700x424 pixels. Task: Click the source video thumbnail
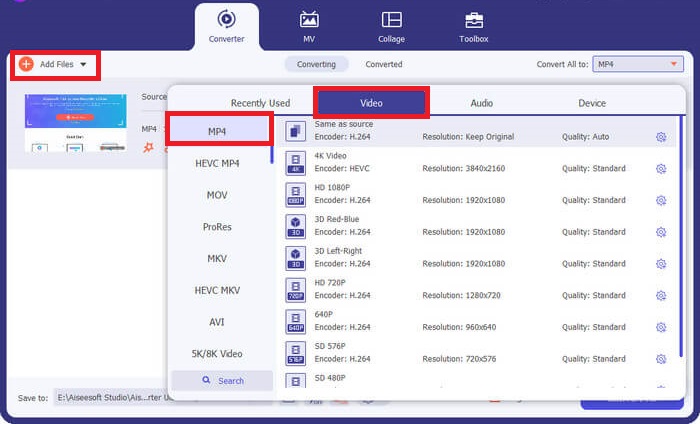point(75,123)
